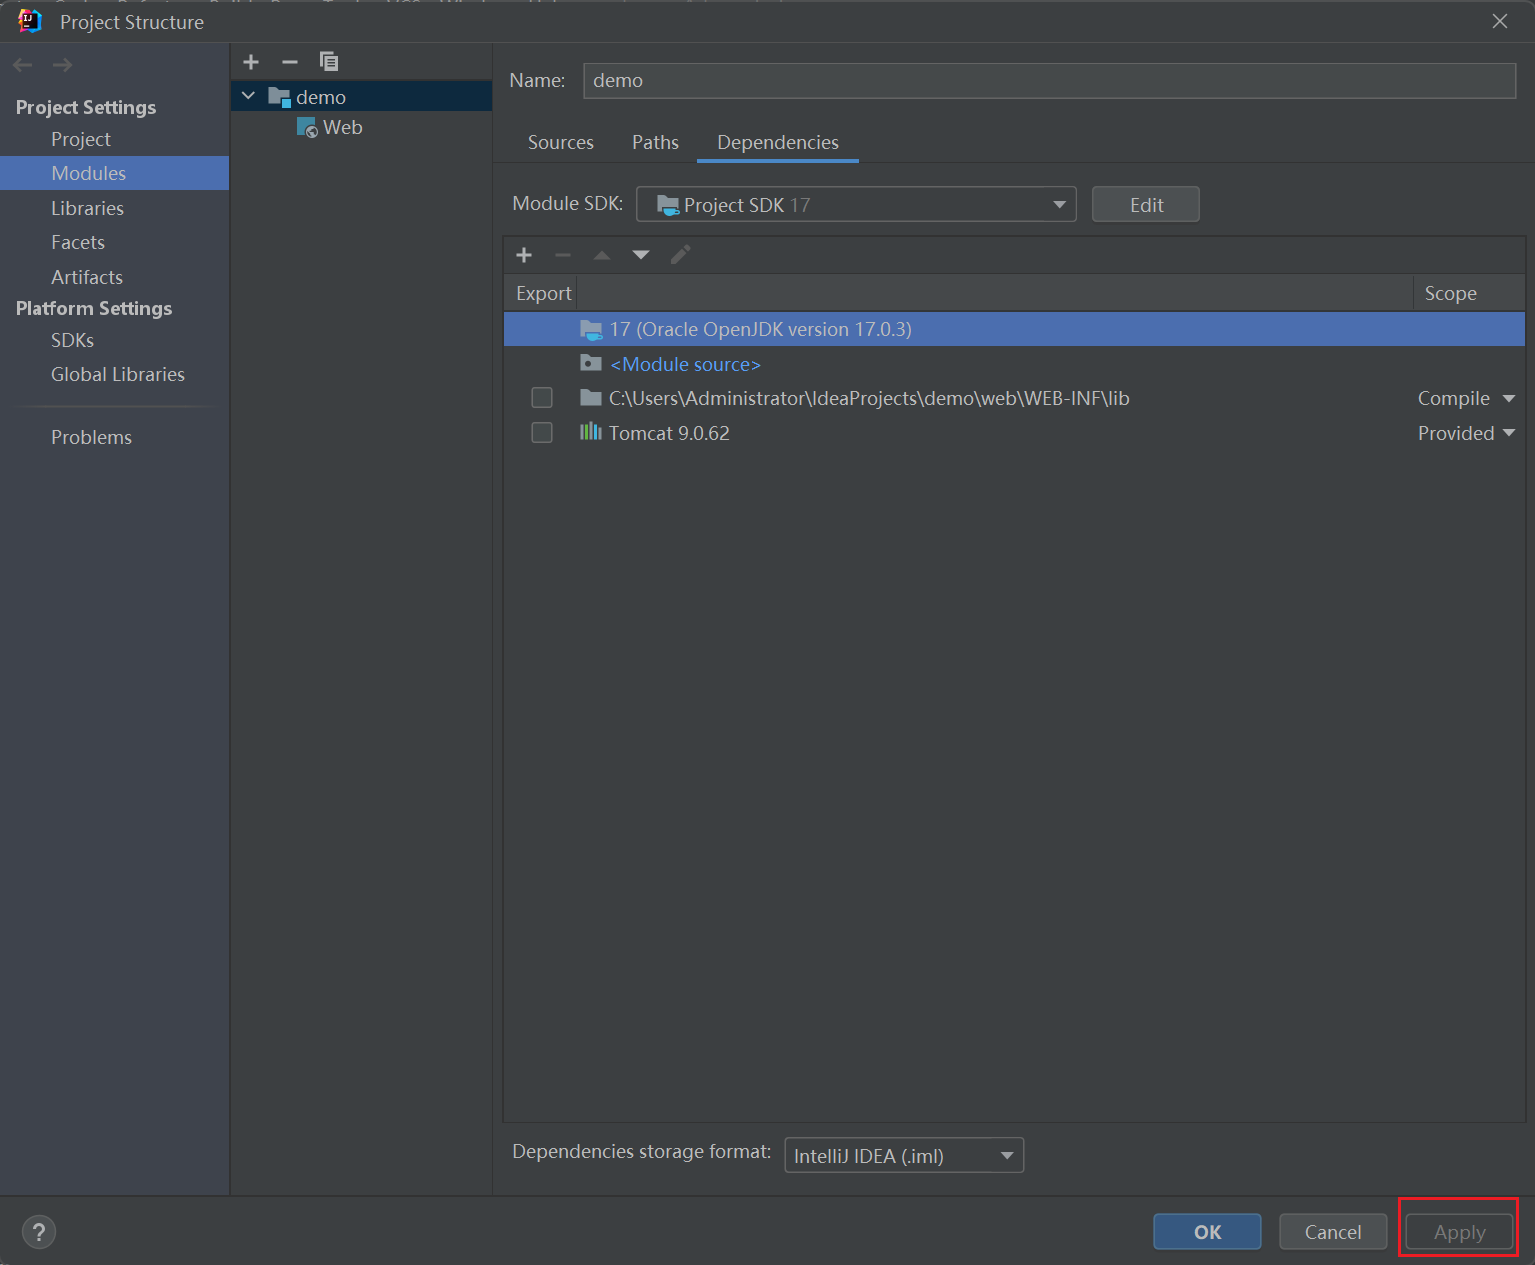Enable export checkbox for Tomcat 9.0.62
This screenshot has width=1535, height=1265.
coord(542,433)
